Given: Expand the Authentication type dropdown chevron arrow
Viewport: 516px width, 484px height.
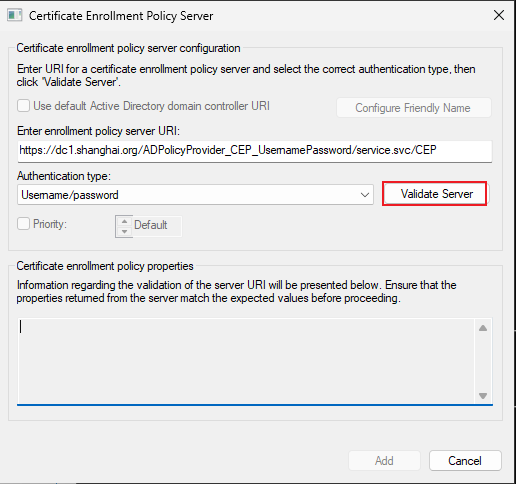Looking at the screenshot, I should [365, 195].
